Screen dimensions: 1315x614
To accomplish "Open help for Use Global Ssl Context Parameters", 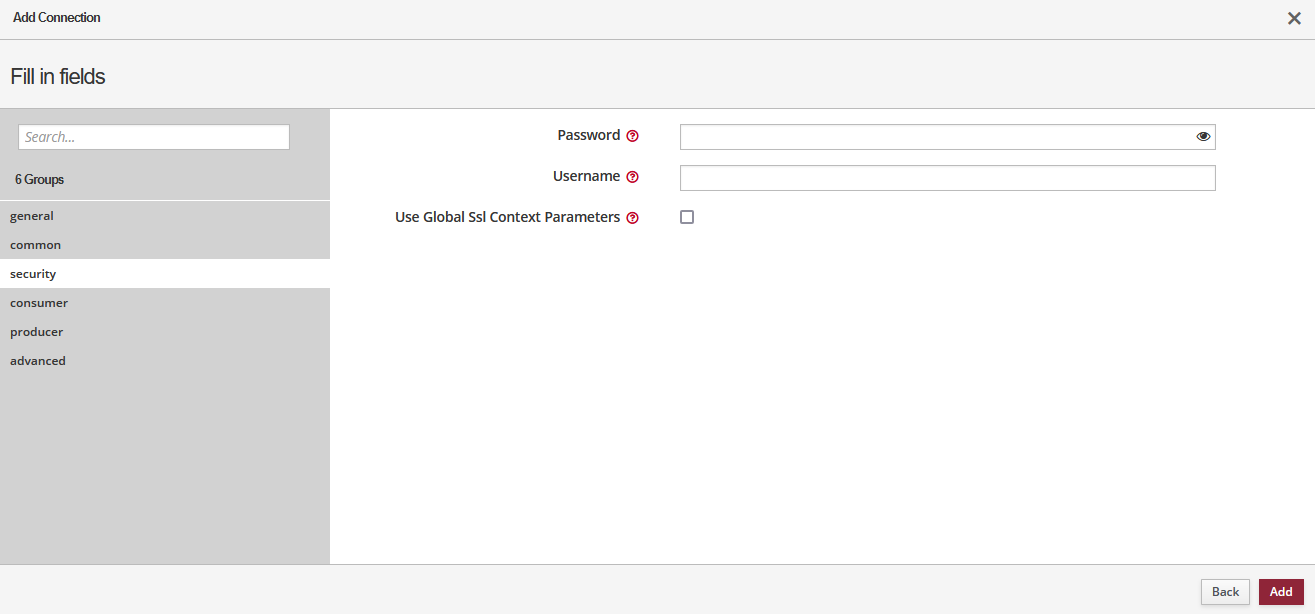I will [632, 218].
